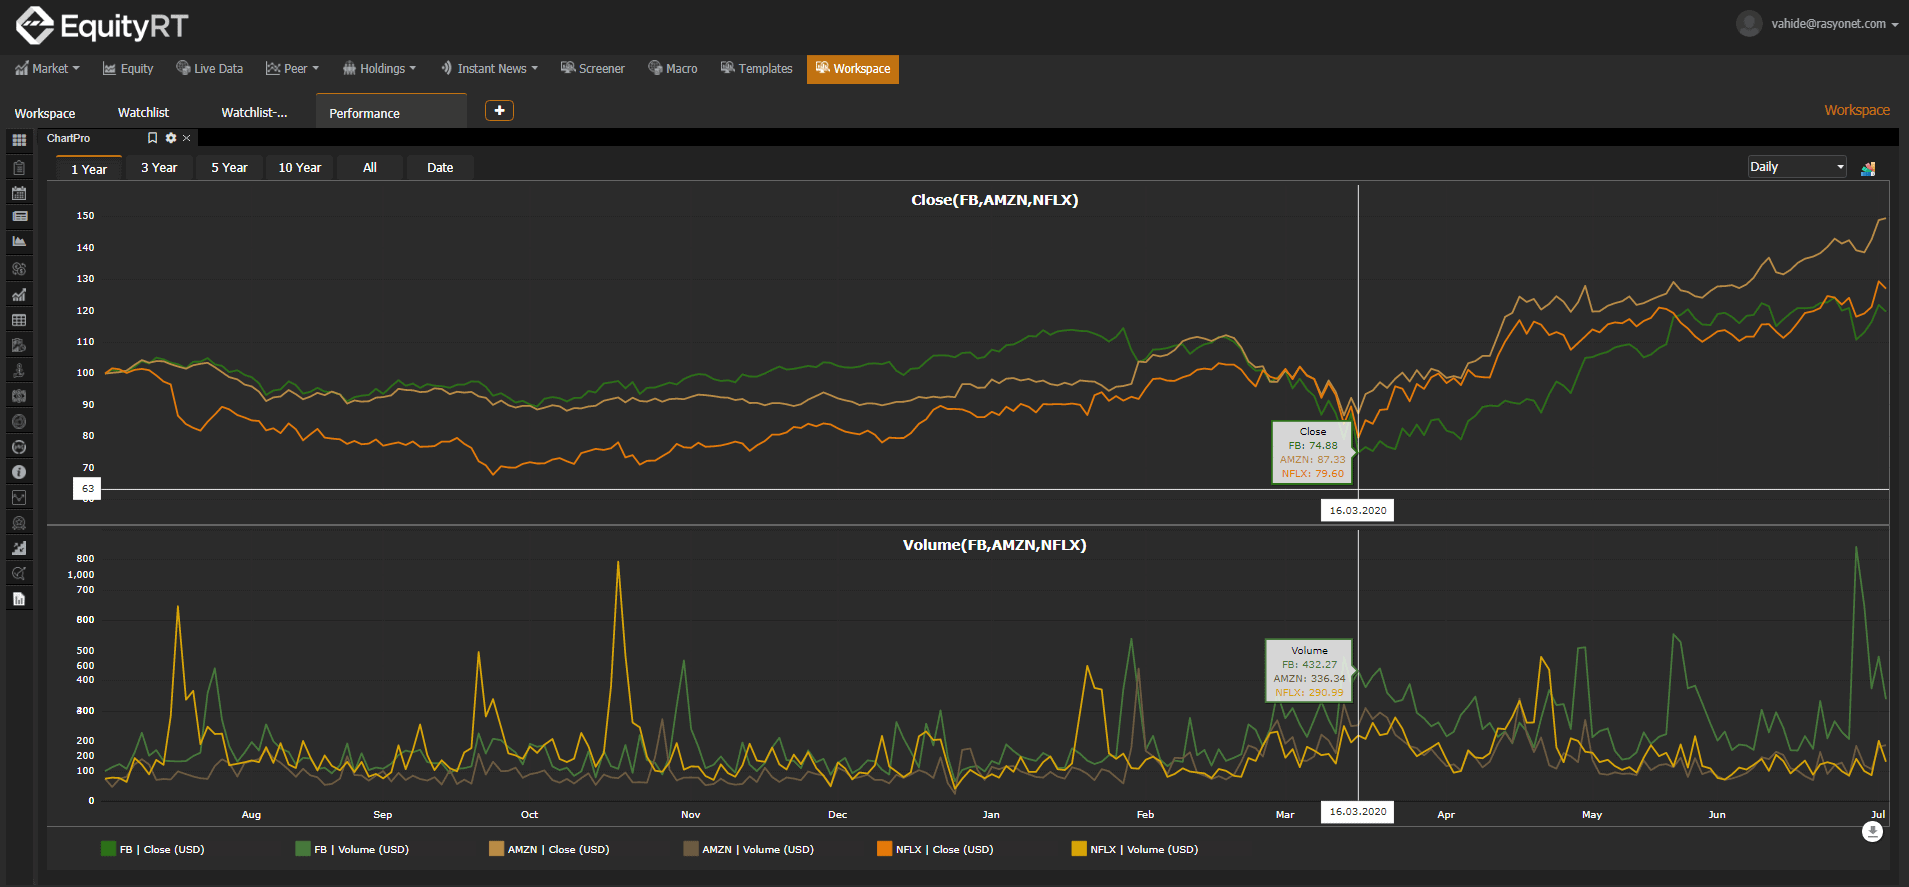Expand the Instant News dropdown

coord(489,69)
